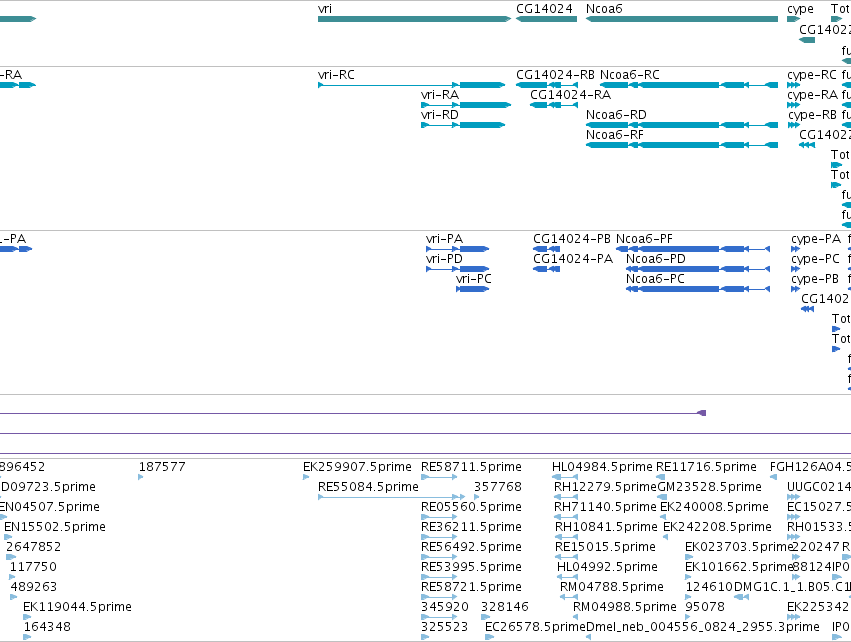Select the 345920 feature label
851x642 pixels.
(x=444, y=607)
